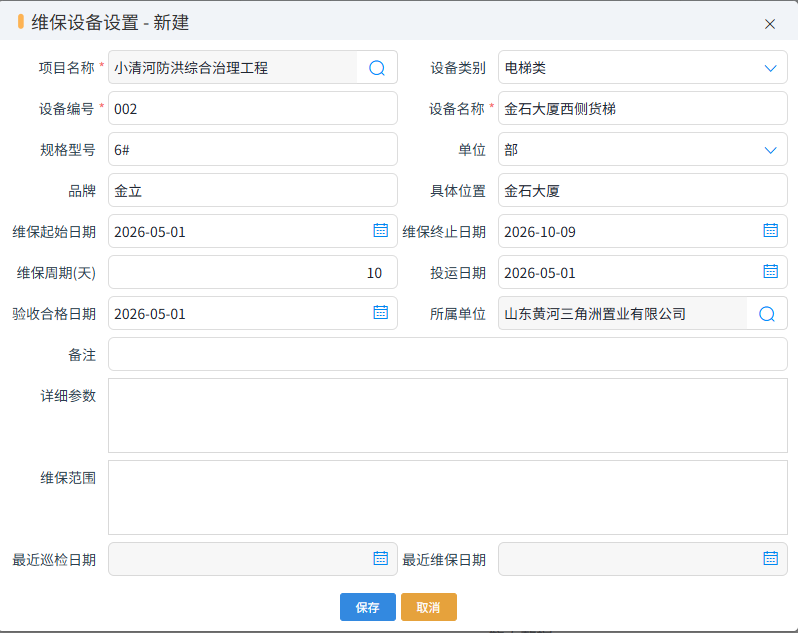Click the 保存 button
The height and width of the screenshot is (633, 798).
pos(367,607)
